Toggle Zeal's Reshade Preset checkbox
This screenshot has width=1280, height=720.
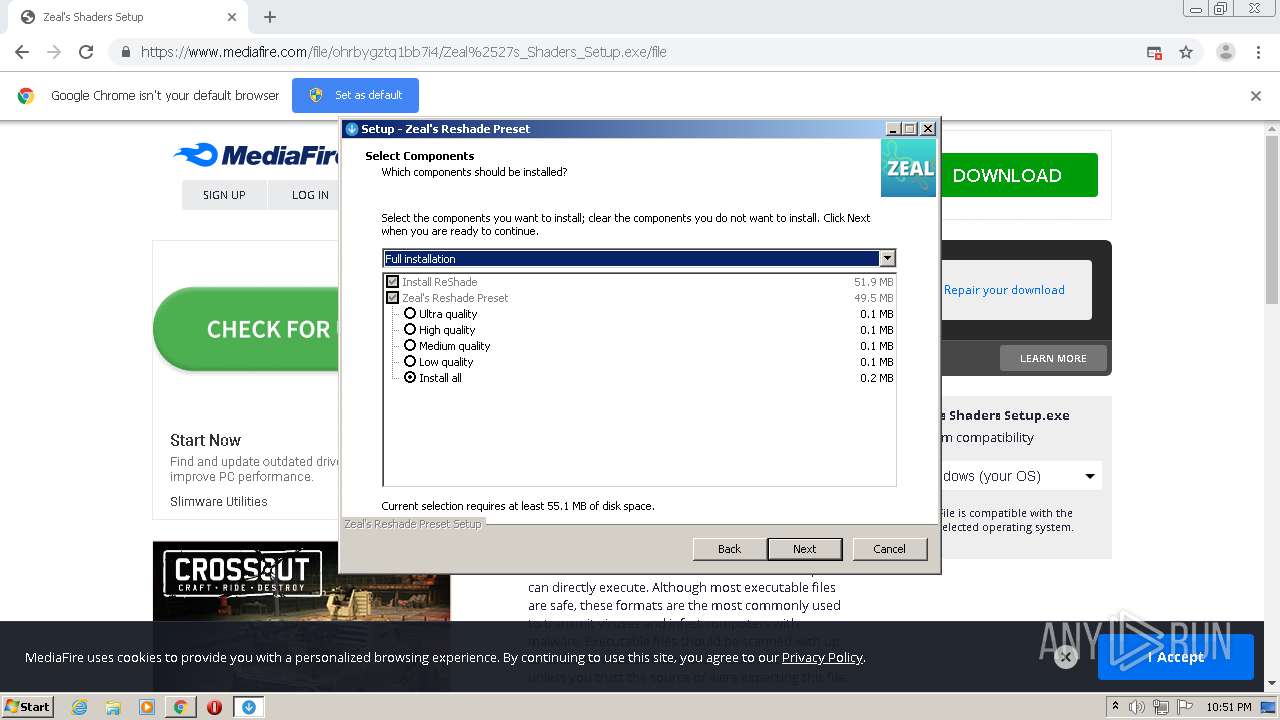click(392, 298)
